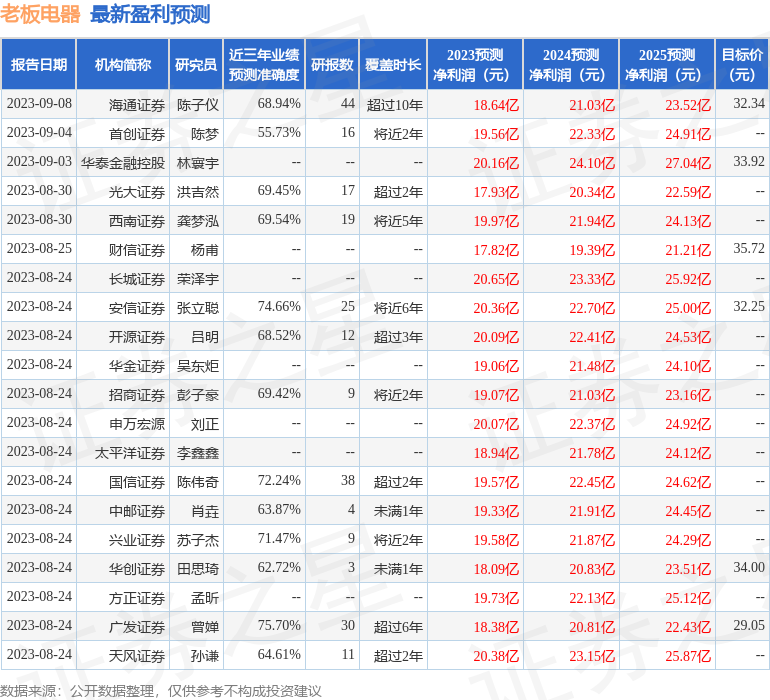Viewport: 770px width, 700px height.
Task: Click the 最新盈利预测 heading
Action: pyautogui.click(x=150, y=14)
